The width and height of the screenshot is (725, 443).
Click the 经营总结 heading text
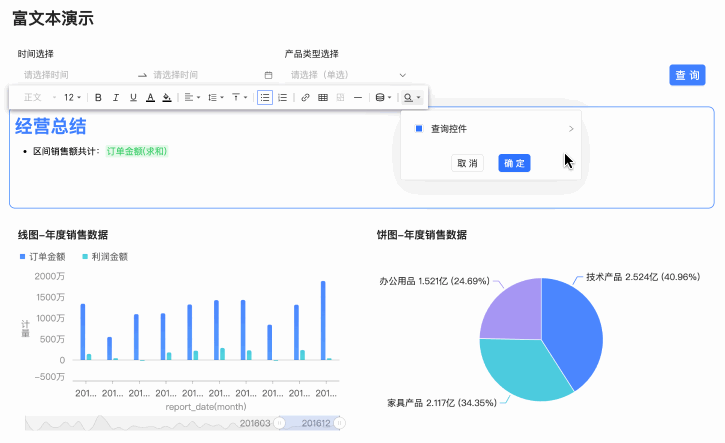coord(50,126)
